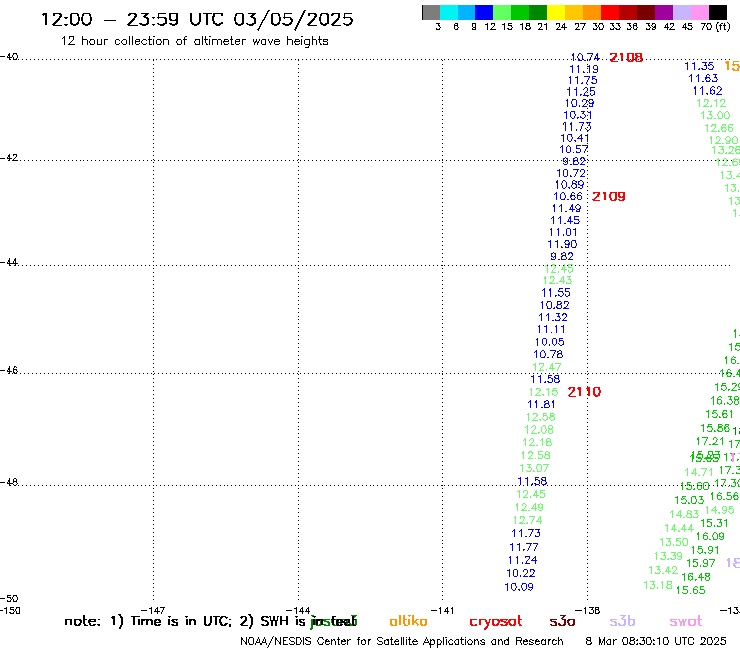Click the wave height value 10.74
This screenshot has height=650, width=740.
tap(585, 57)
